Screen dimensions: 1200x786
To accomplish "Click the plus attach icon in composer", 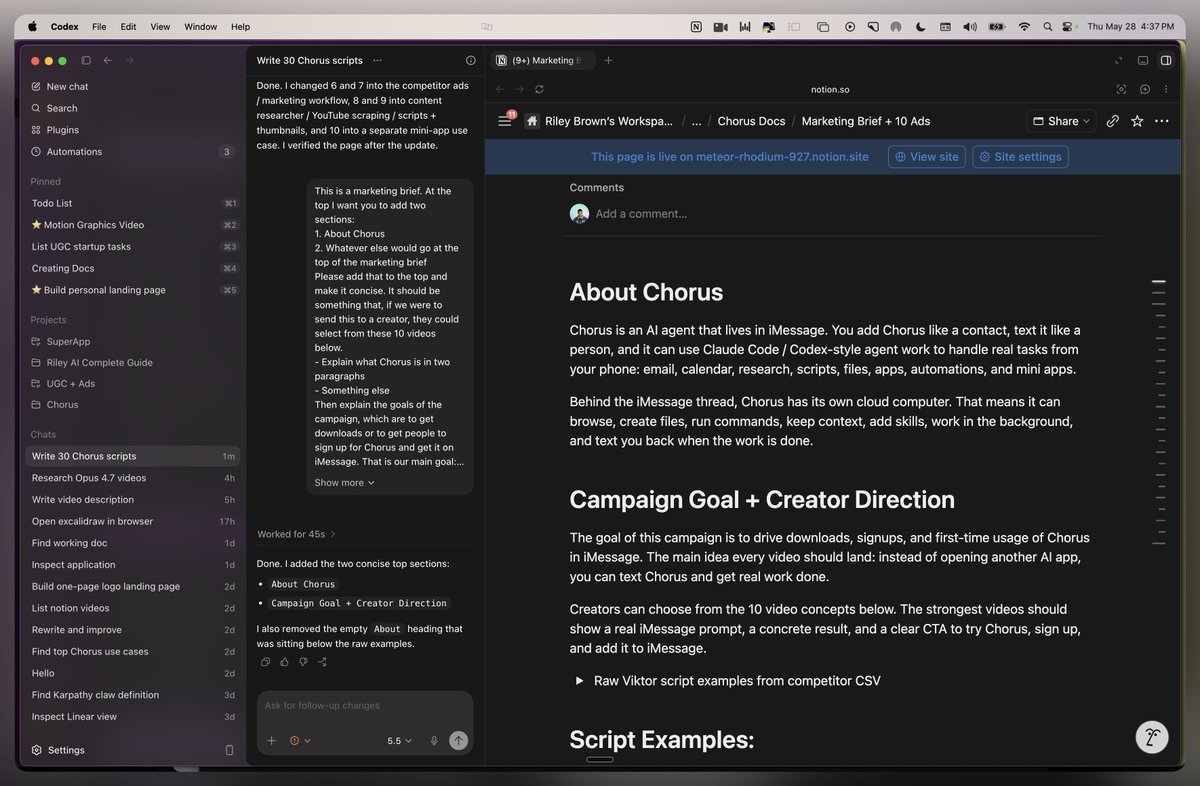I will coord(271,741).
